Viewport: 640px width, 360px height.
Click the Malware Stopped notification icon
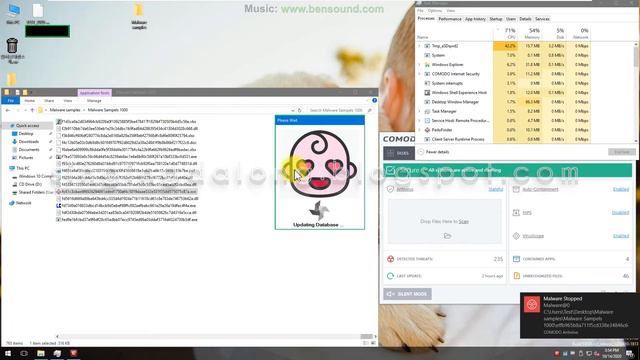point(532,304)
